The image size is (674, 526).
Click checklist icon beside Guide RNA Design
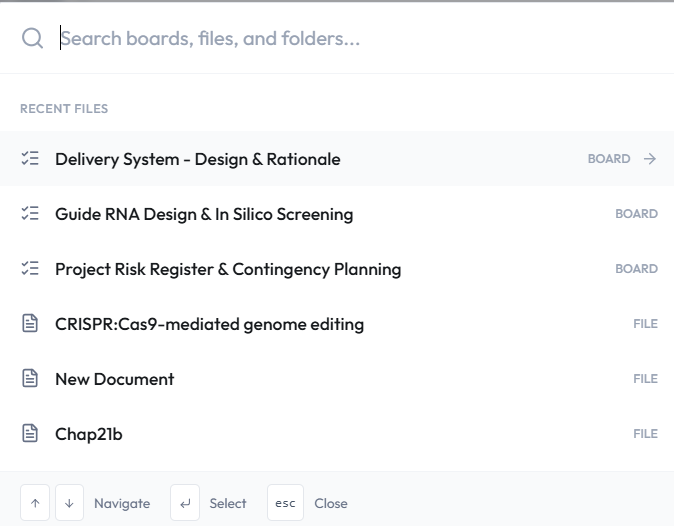tap(30, 214)
